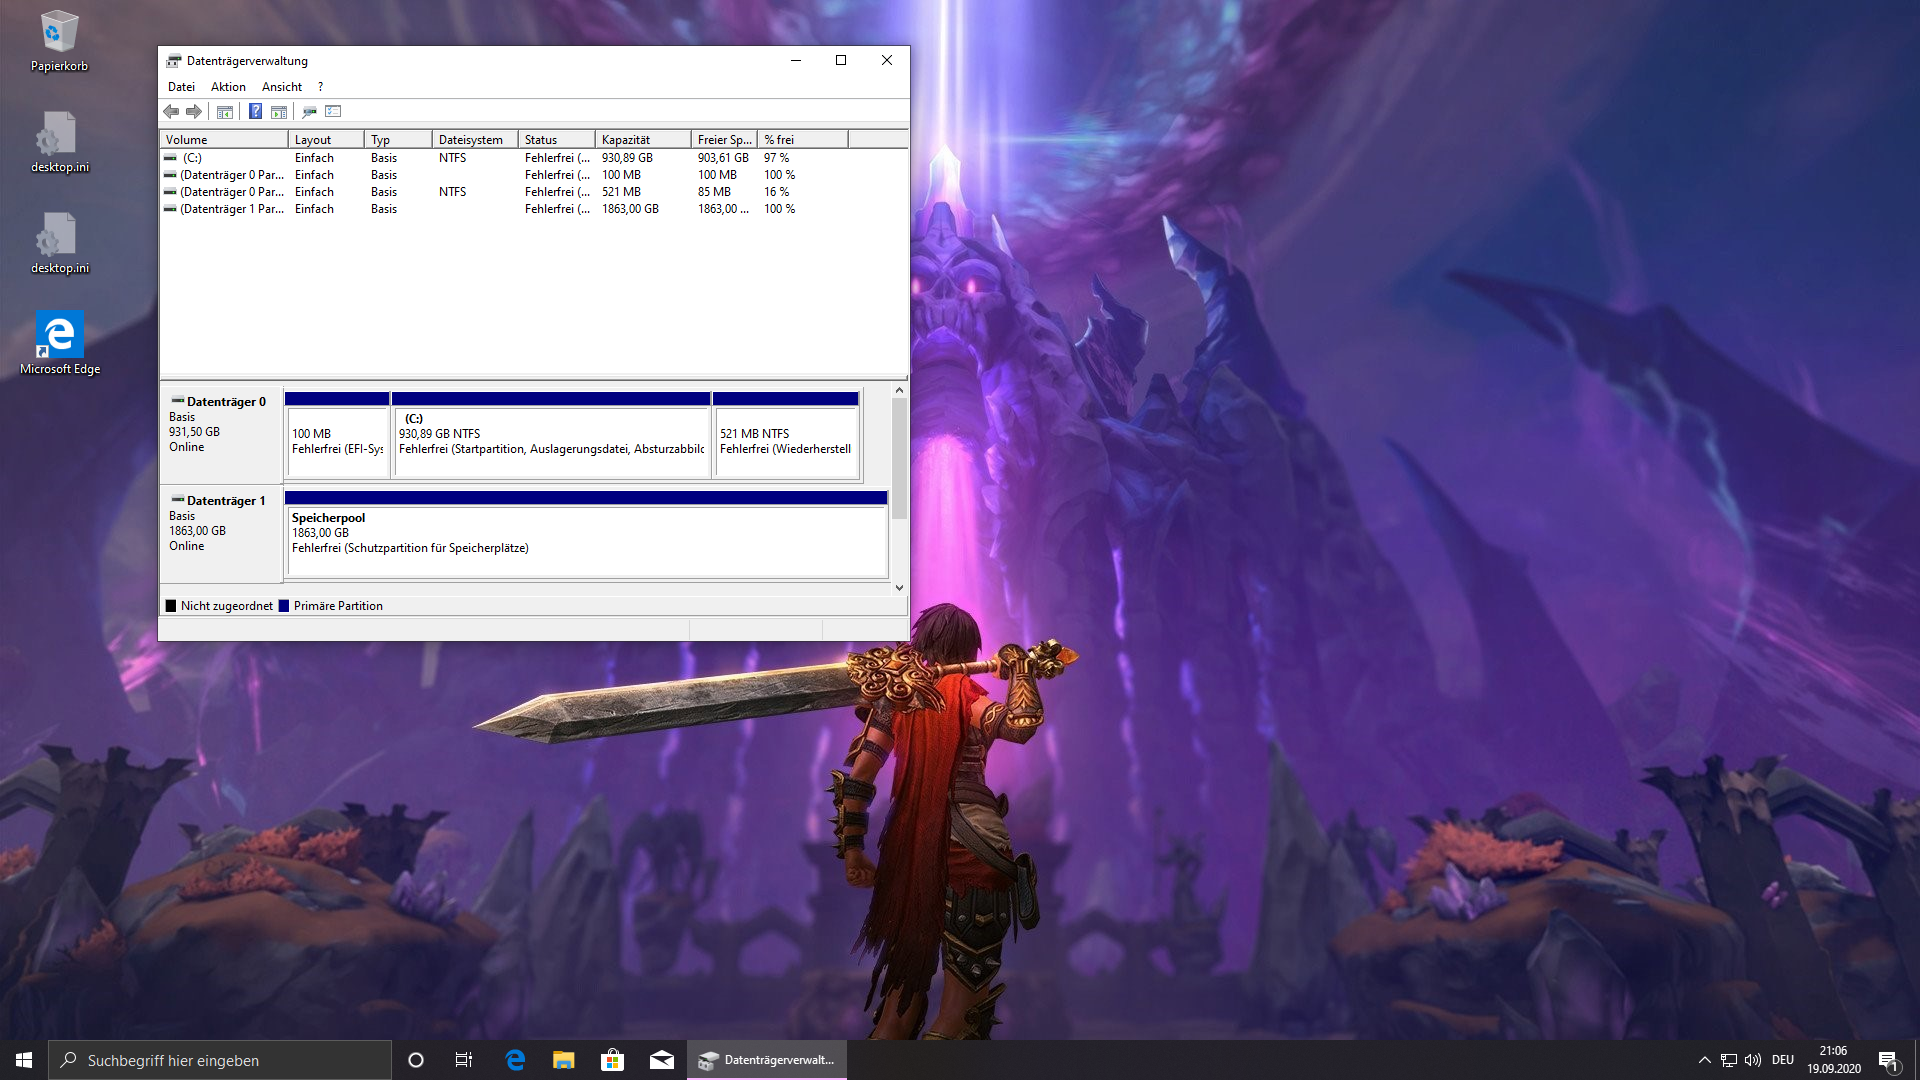Open the Datei menu
This screenshot has height=1080, width=1920.
tap(181, 87)
